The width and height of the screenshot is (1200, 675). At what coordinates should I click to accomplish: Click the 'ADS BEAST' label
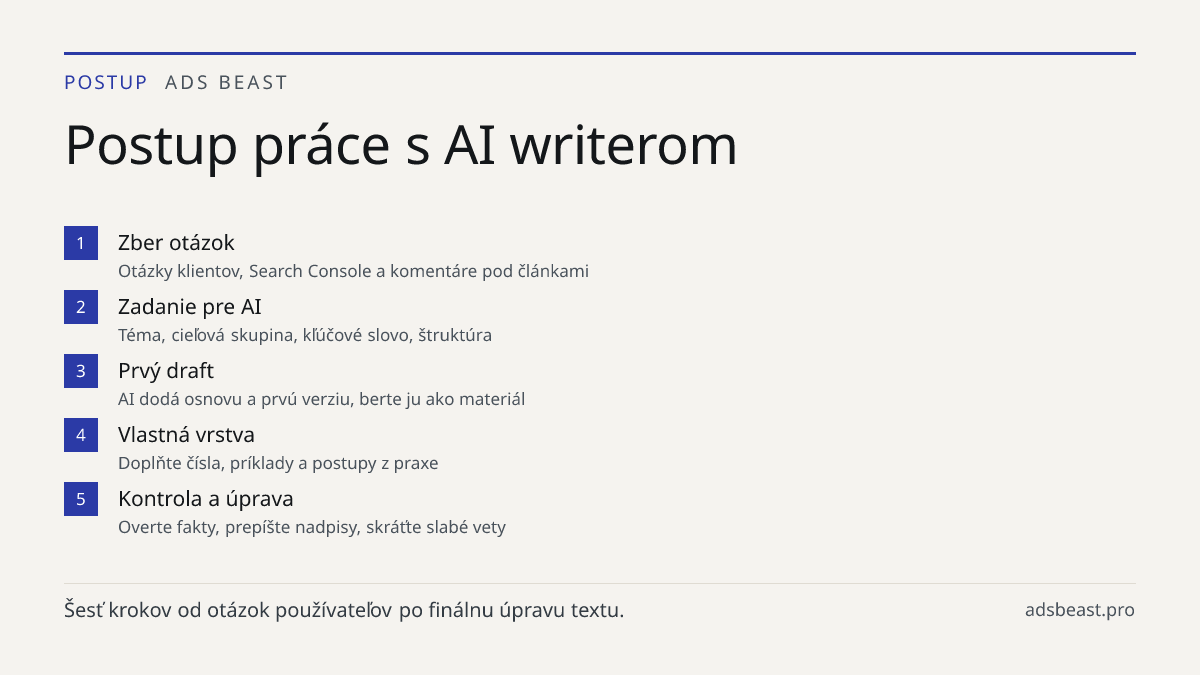pyautogui.click(x=226, y=83)
